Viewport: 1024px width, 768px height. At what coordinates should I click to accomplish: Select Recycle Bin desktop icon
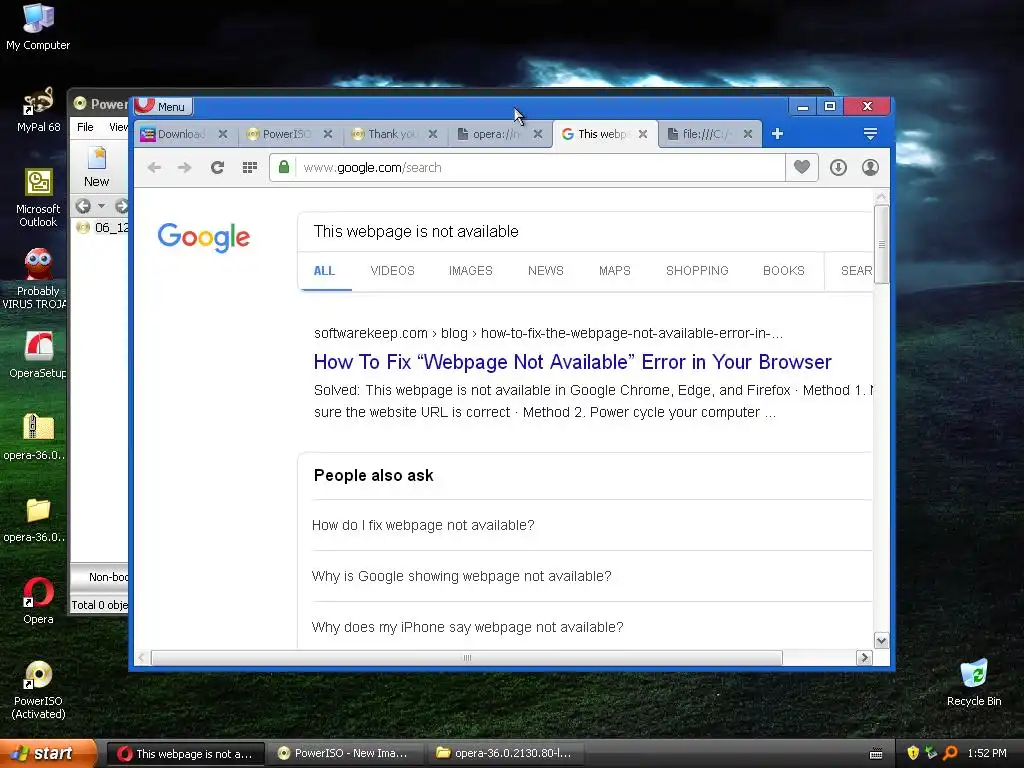tap(974, 683)
